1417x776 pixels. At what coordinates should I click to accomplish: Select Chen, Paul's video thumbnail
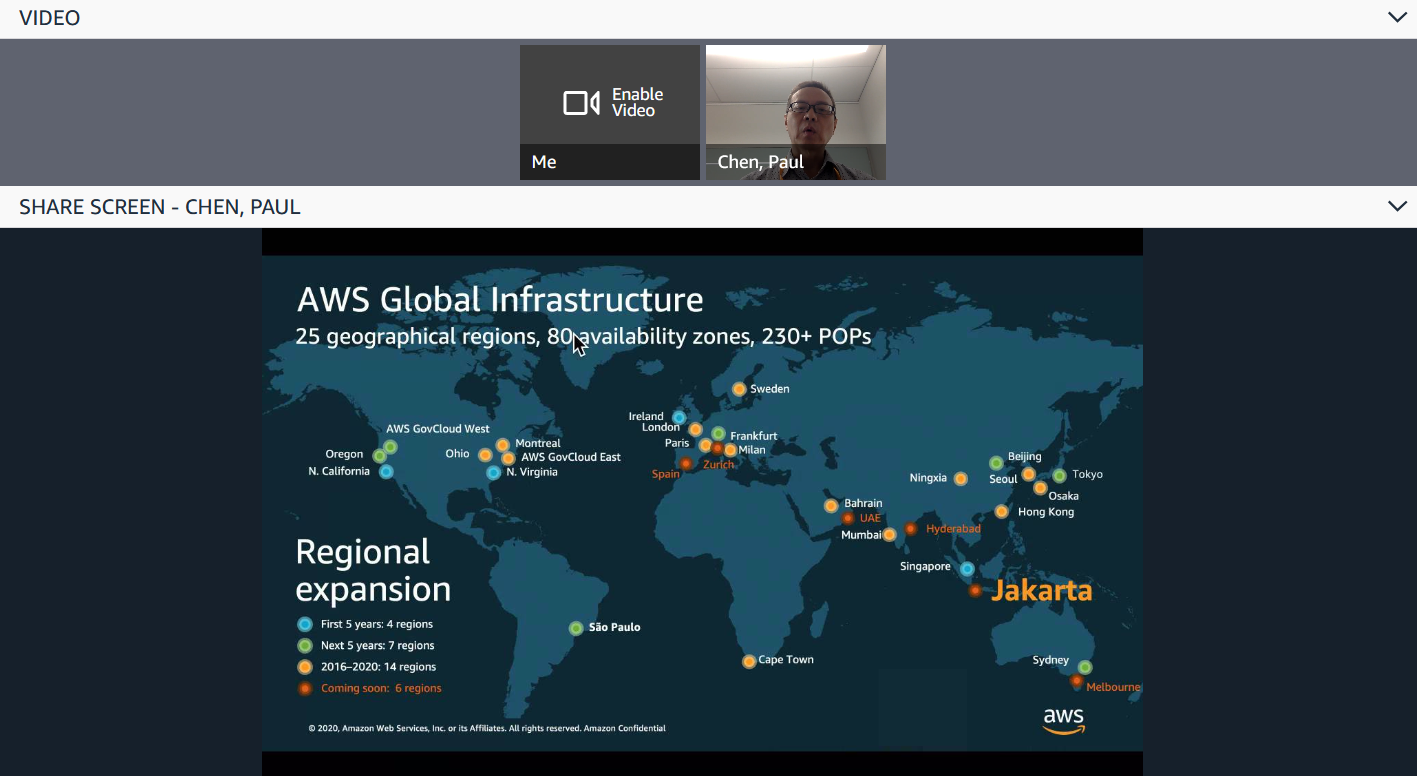coord(795,111)
